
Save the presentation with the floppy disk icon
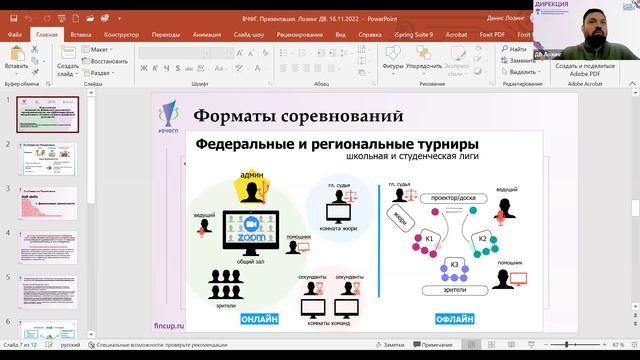pos(13,18)
